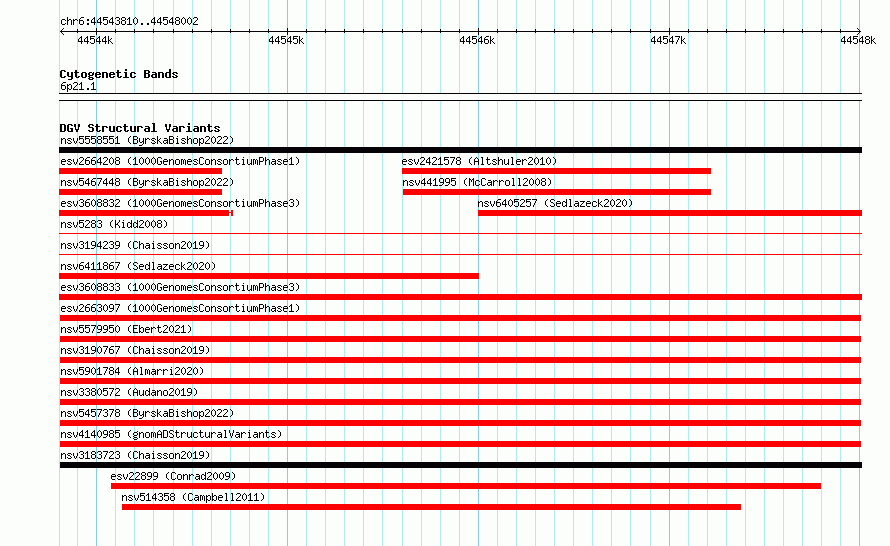Viewport: 890px width, 546px height.
Task: Click the red bar of esv2421578
Action: coord(556,171)
